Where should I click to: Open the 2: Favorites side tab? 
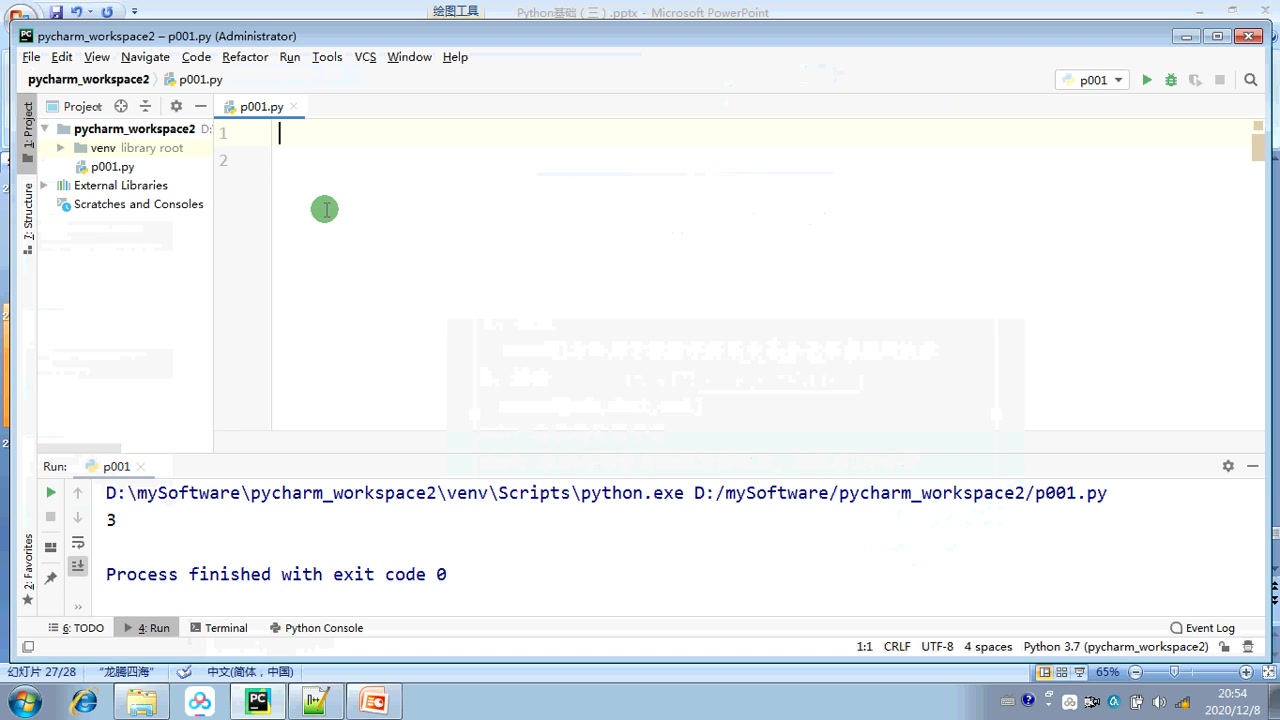(x=28, y=569)
